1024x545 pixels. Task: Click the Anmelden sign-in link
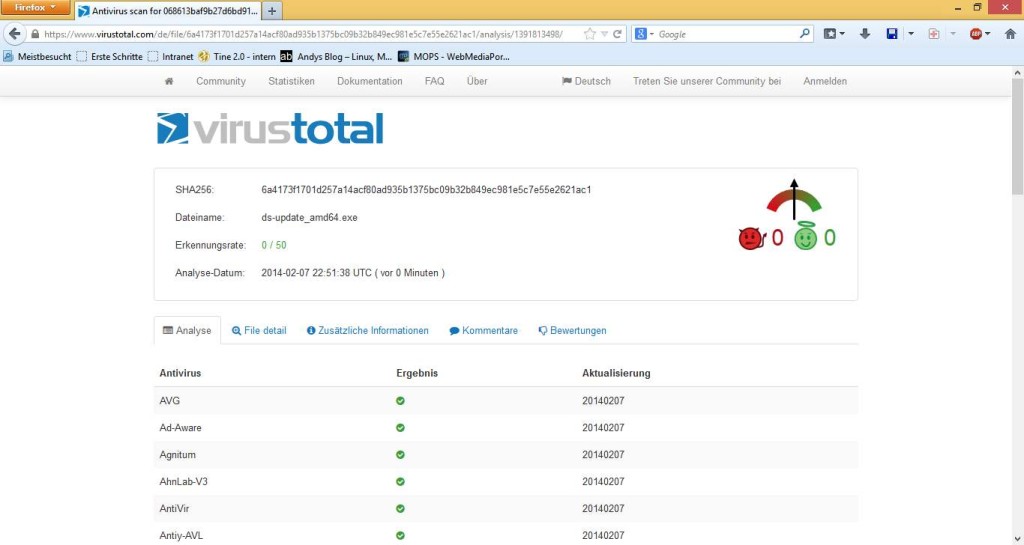click(825, 81)
